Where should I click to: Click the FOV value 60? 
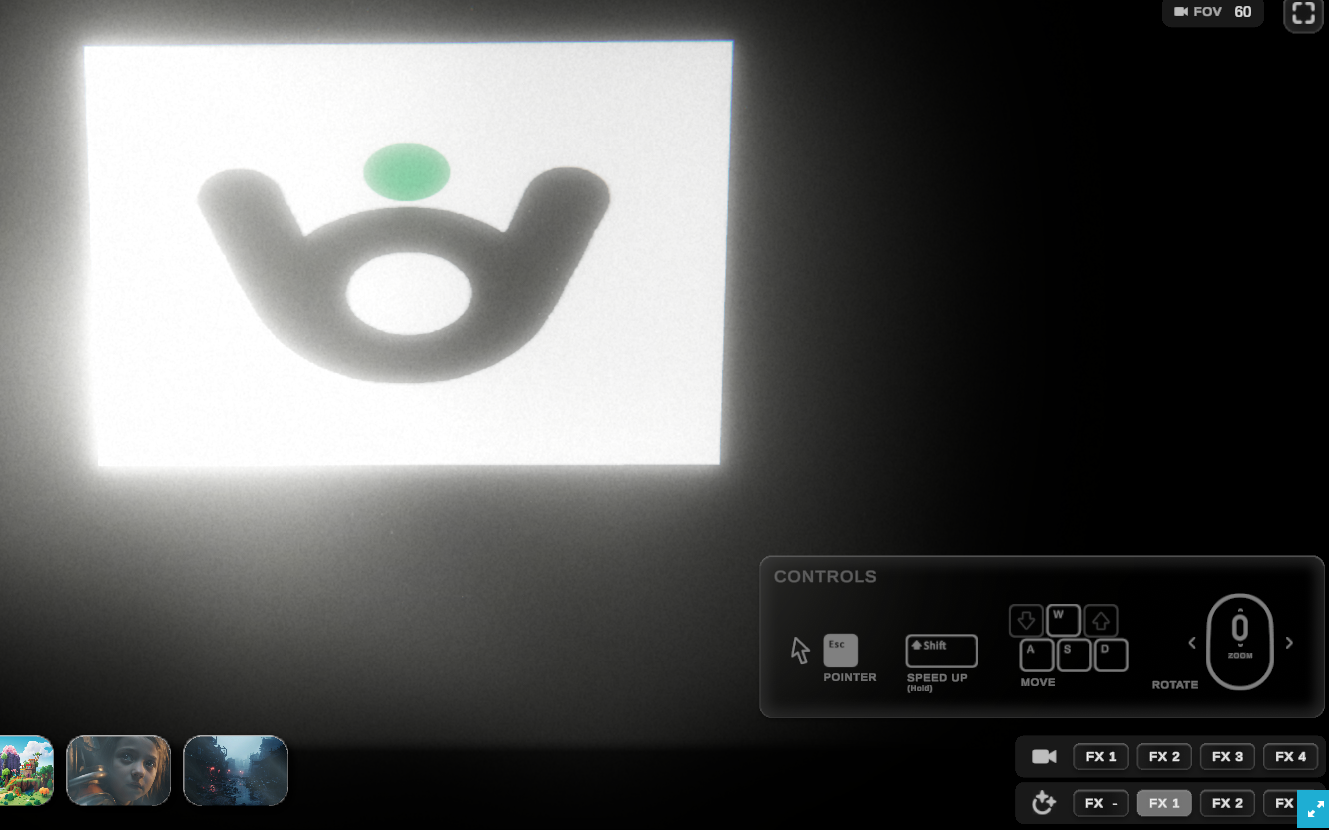coord(1242,12)
